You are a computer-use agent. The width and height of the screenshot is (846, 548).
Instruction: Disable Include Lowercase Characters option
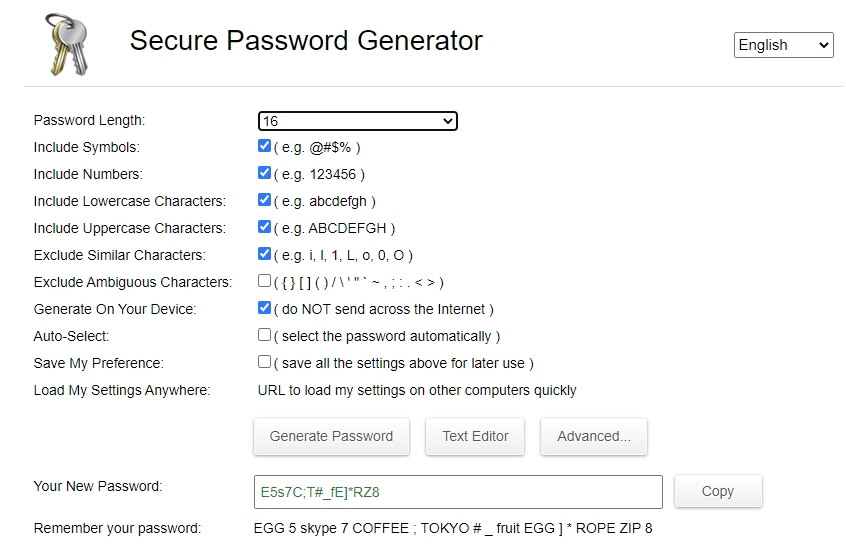264,200
